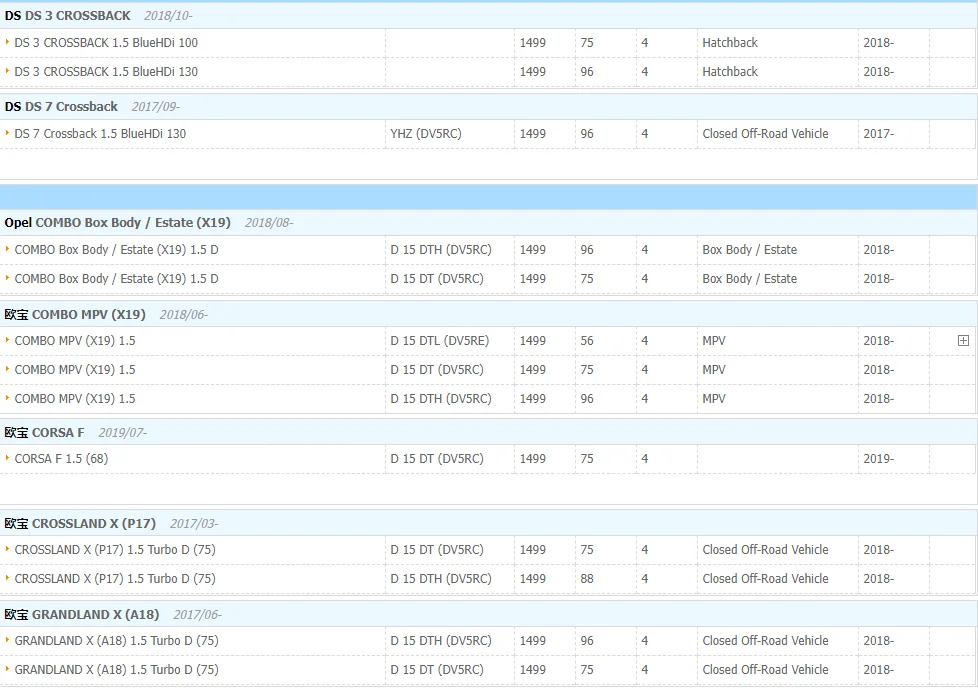Select Opel COMBO Box Body / Estate (X19) header
This screenshot has height=688, width=978.
tap(117, 223)
